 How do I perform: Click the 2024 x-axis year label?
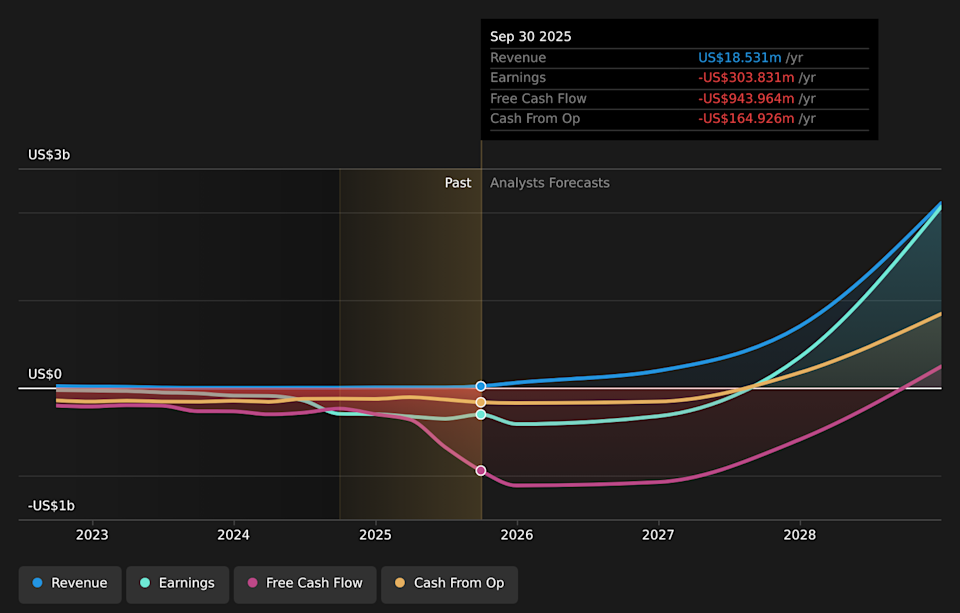tap(233, 535)
